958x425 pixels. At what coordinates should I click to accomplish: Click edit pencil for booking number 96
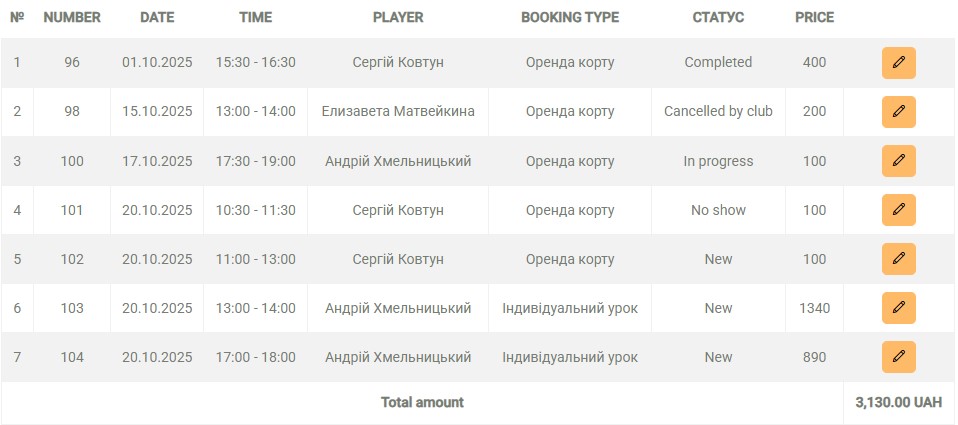pos(898,62)
